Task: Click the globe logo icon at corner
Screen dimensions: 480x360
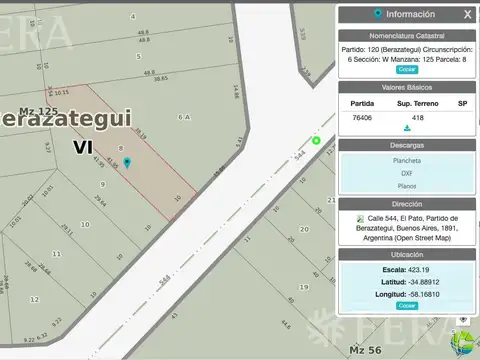Action: click(x=463, y=343)
